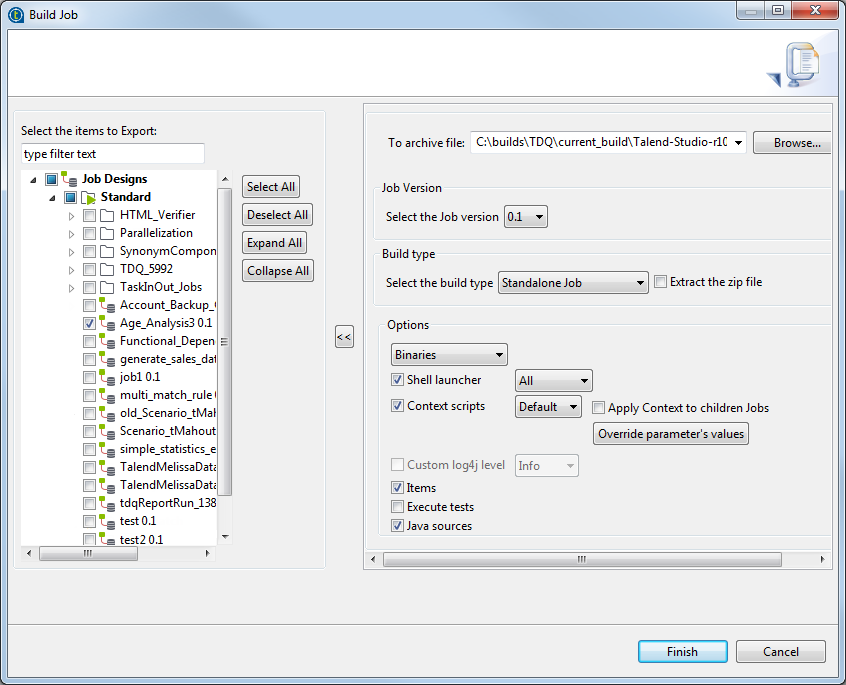Click the test 0.1 job icon
846x685 pixels.
107,521
